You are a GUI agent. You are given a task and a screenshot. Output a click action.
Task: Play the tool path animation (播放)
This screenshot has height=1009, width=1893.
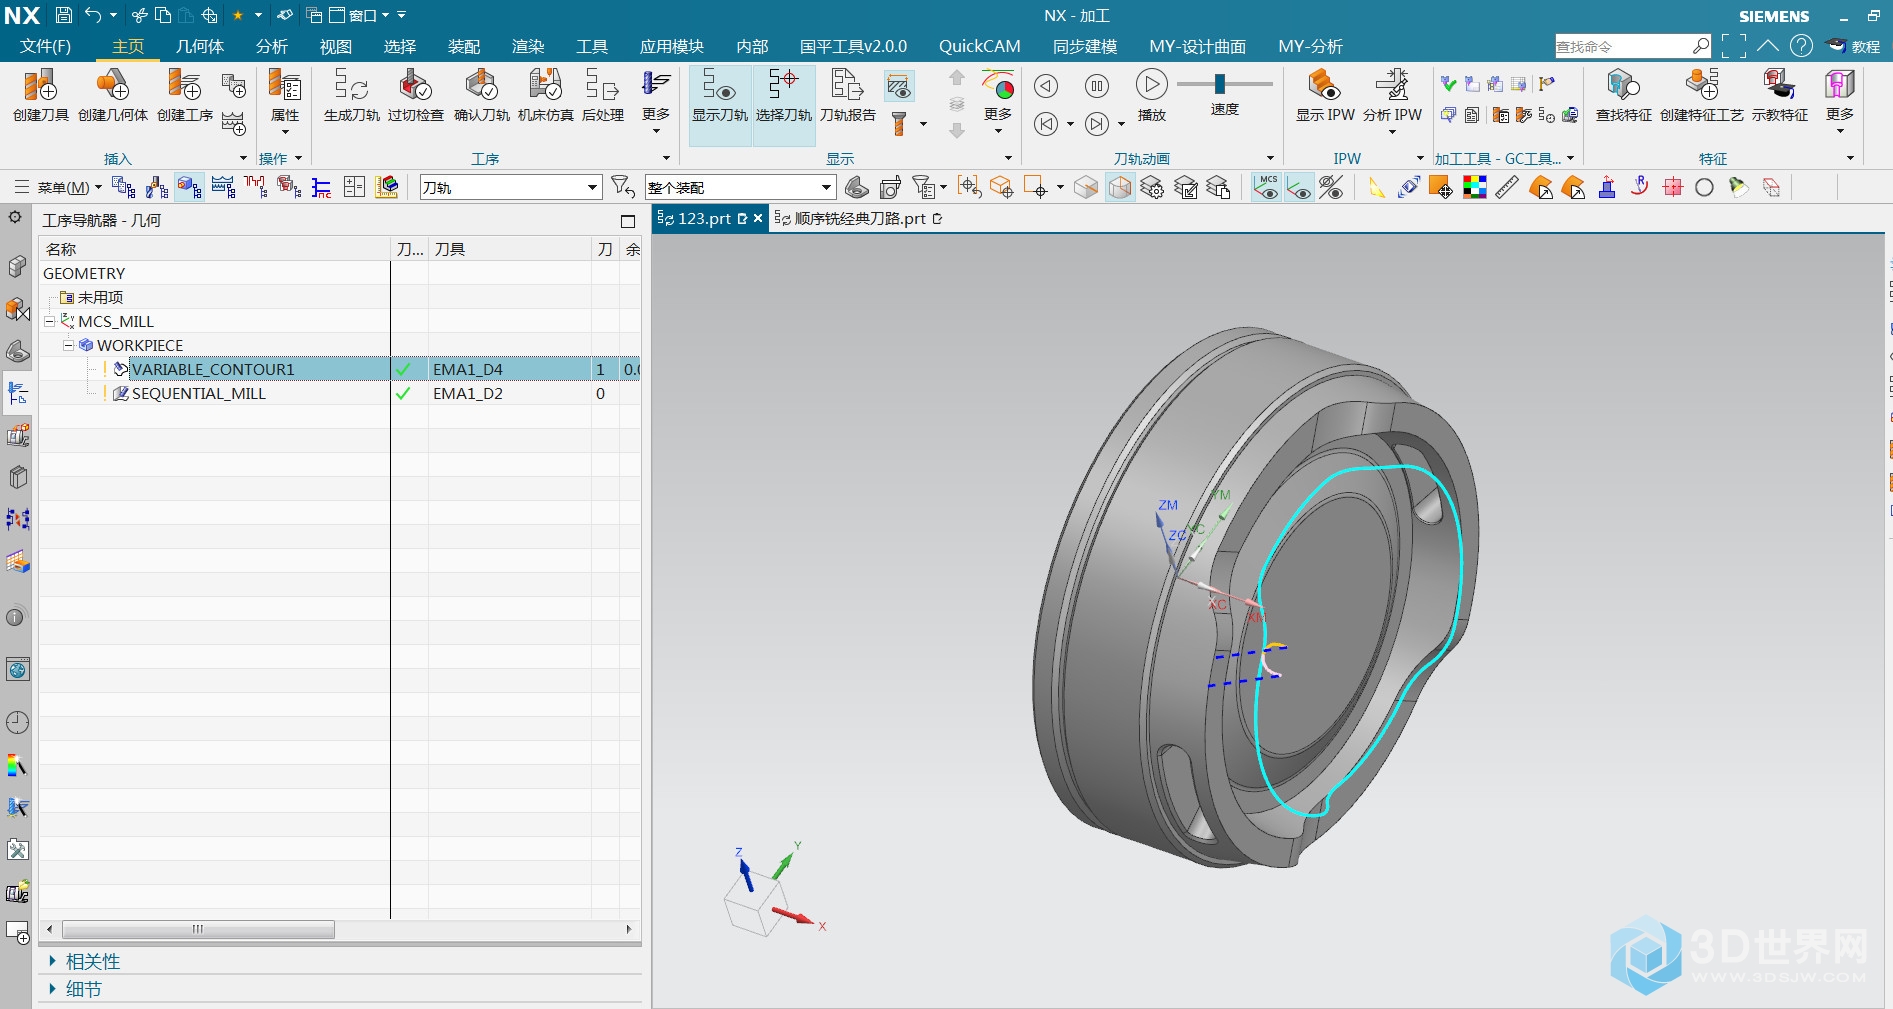pos(1151,95)
